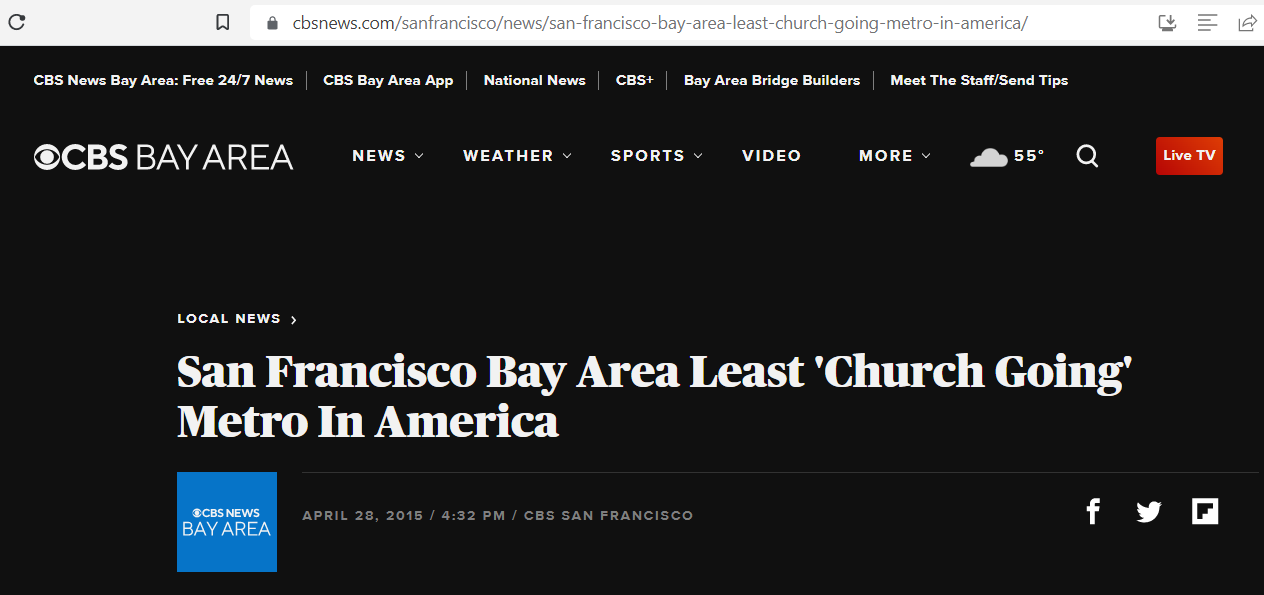
Task: Share the article on Flipboard
Action: pyautogui.click(x=1205, y=512)
